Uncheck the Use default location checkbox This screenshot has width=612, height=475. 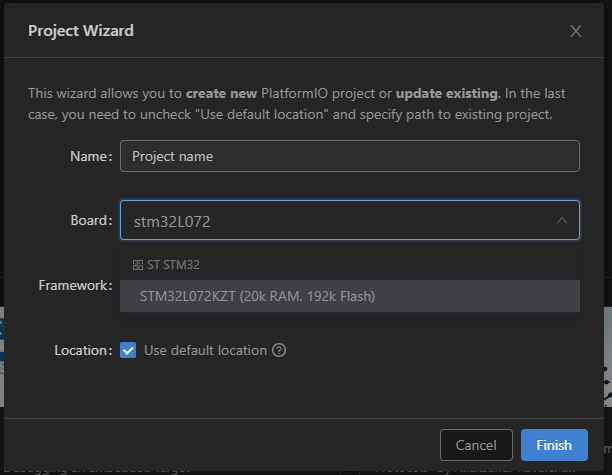pyautogui.click(x=128, y=351)
